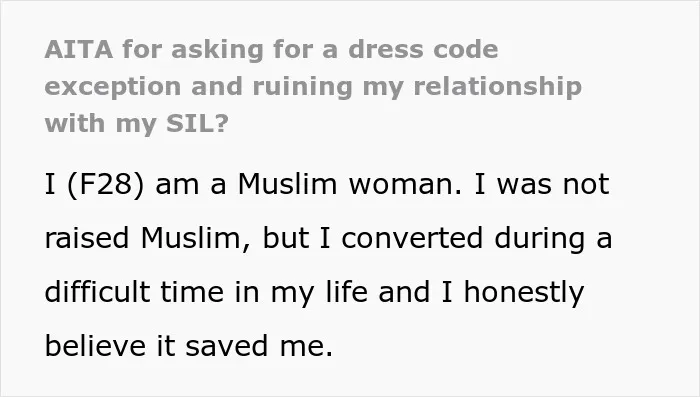Image resolution: width=700 pixels, height=397 pixels.
Task: Click the words 'difficult time' in the body
Action: (x=134, y=292)
